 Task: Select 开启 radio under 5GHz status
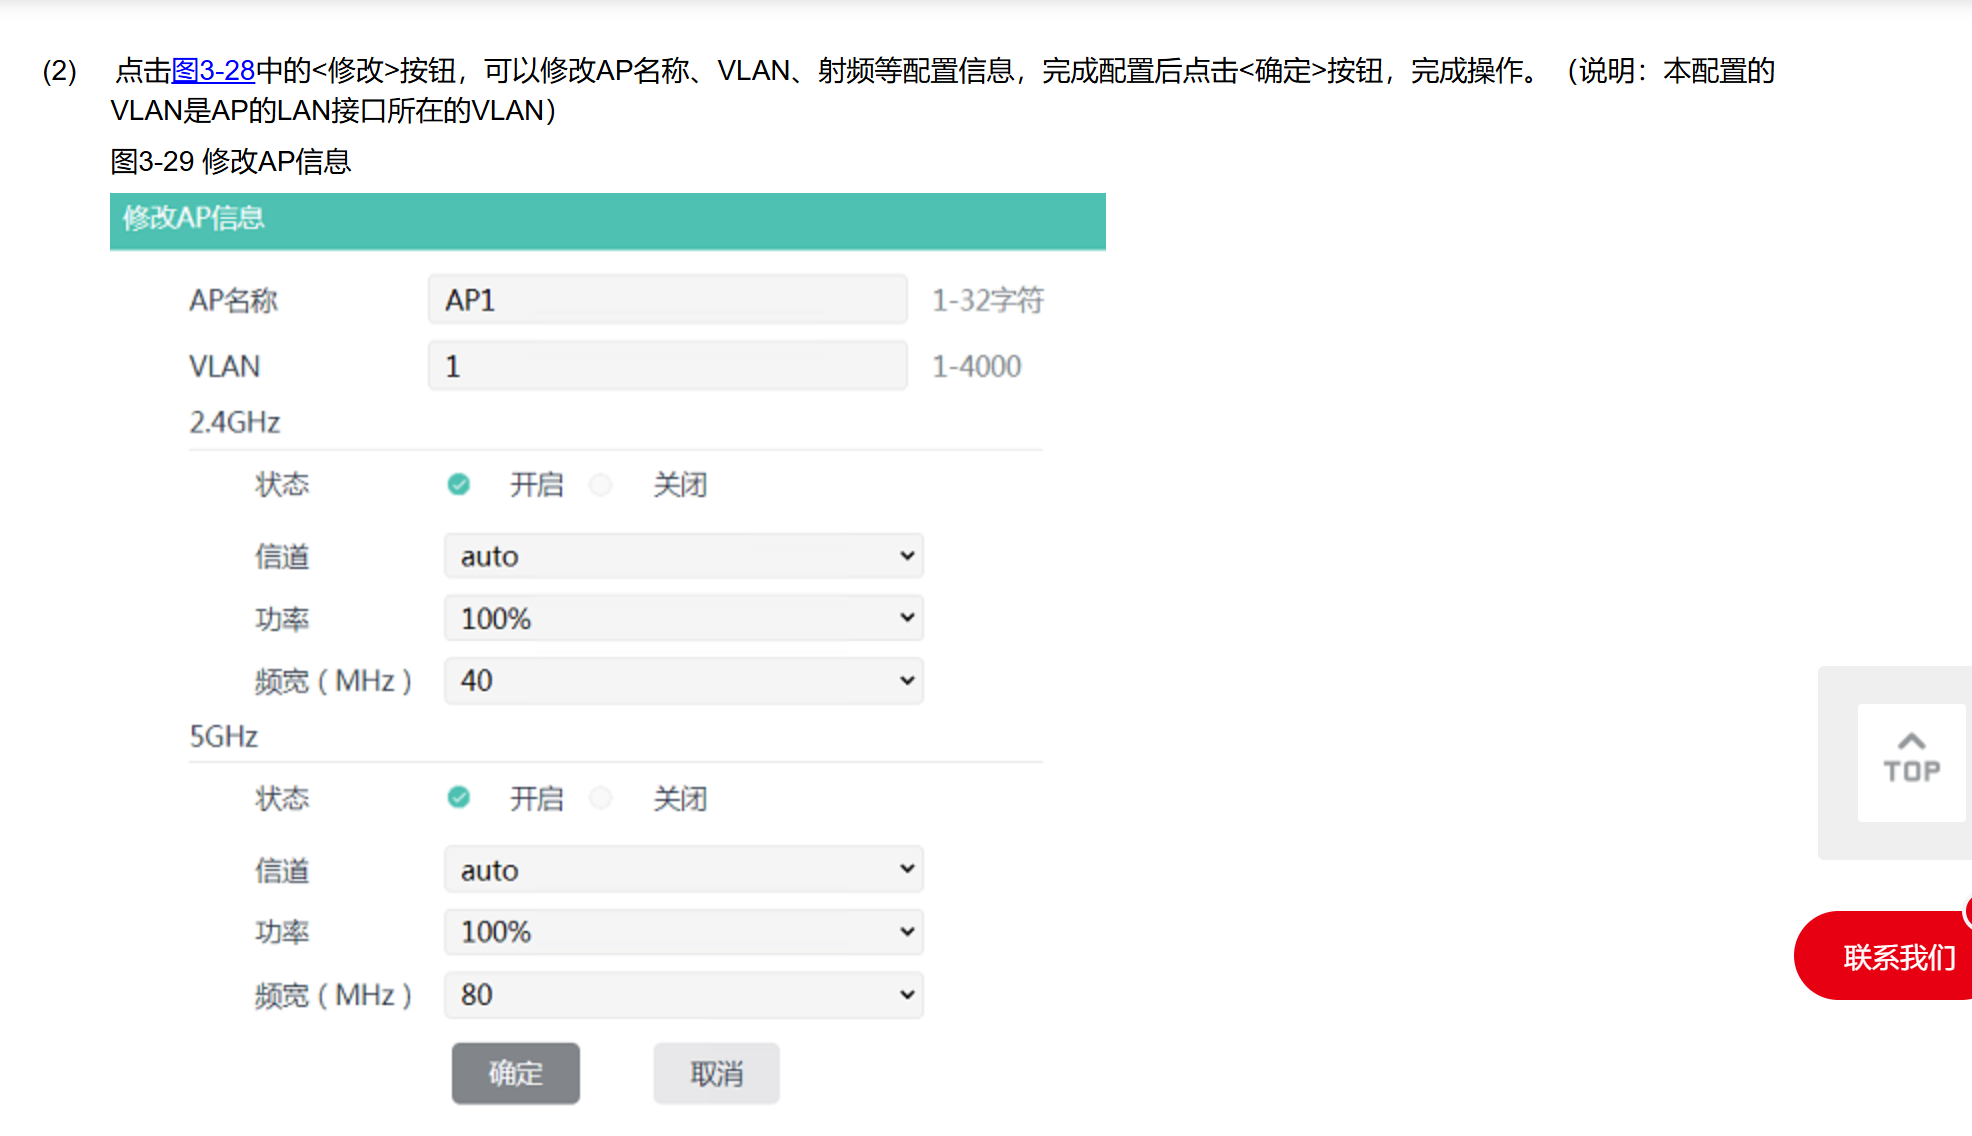459,798
